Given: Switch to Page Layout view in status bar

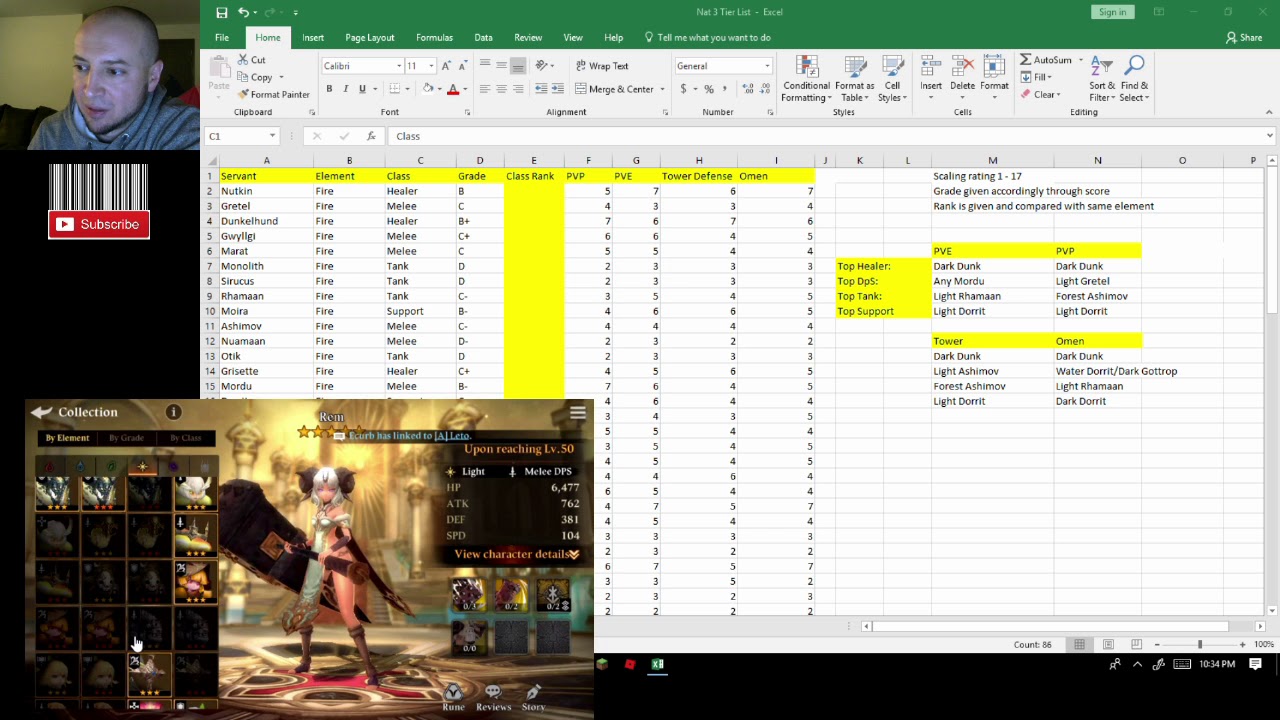Looking at the screenshot, I should 1108,644.
